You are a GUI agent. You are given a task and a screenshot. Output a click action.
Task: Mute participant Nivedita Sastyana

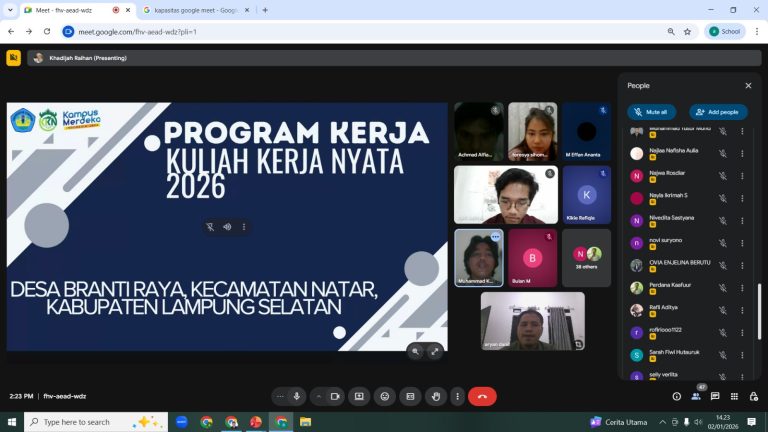(x=722, y=220)
